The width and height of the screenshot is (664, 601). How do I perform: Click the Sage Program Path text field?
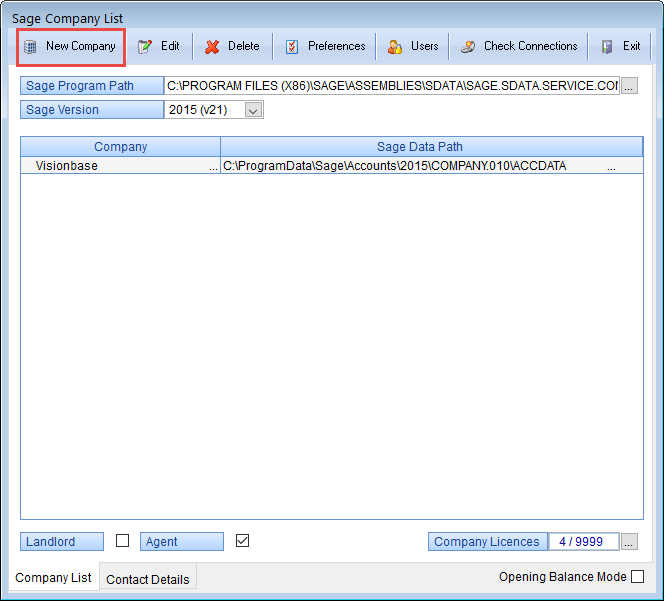pos(392,86)
